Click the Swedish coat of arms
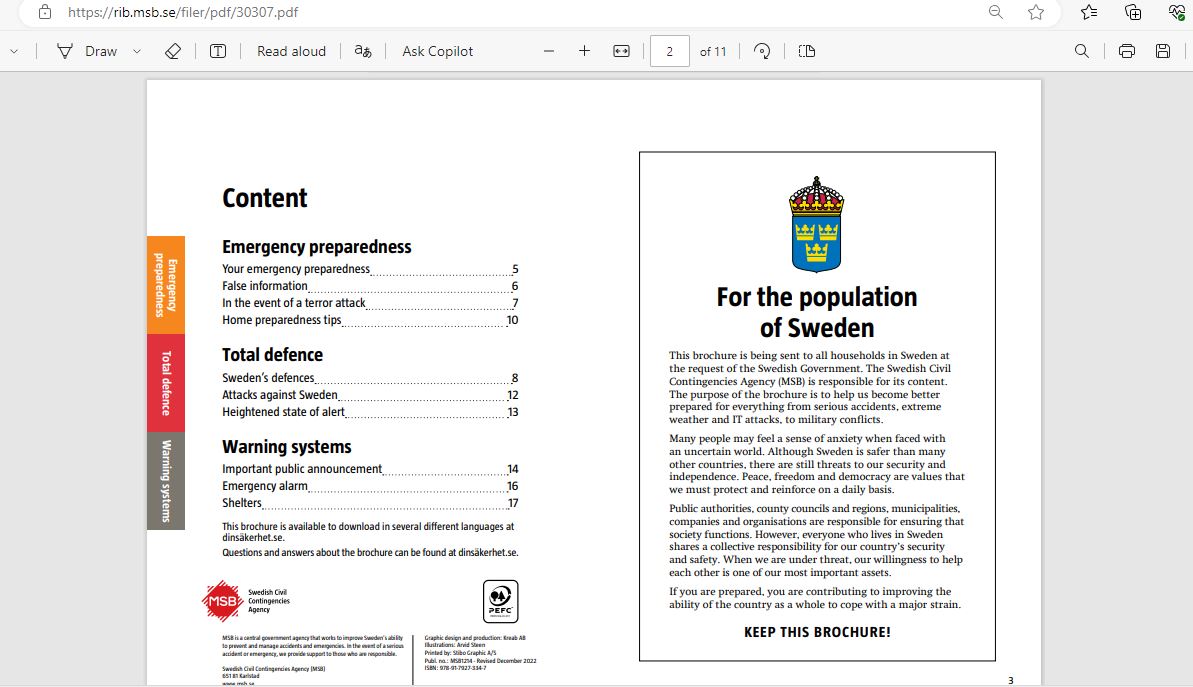The image size is (1193, 687). pos(816,224)
